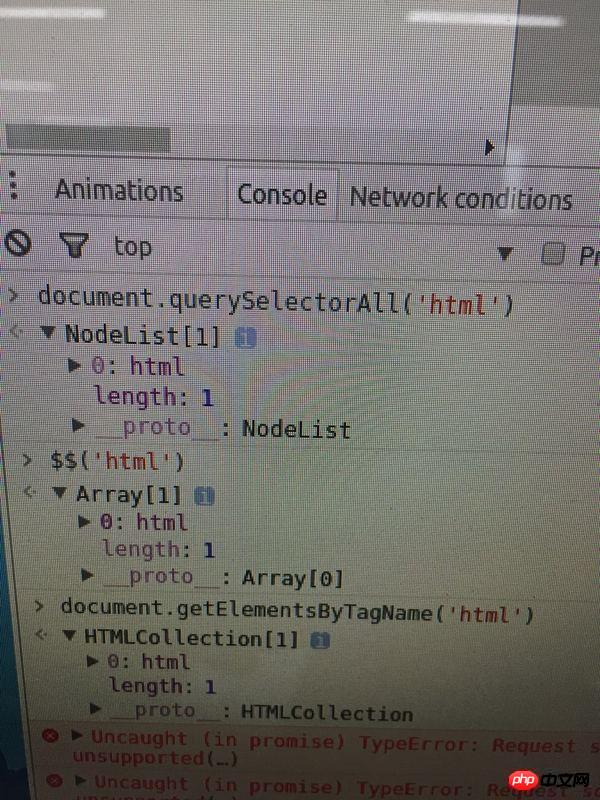The width and height of the screenshot is (600, 800).
Task: Expand the 0: html entry under HTMLCollection
Action: pyautogui.click(x=92, y=661)
